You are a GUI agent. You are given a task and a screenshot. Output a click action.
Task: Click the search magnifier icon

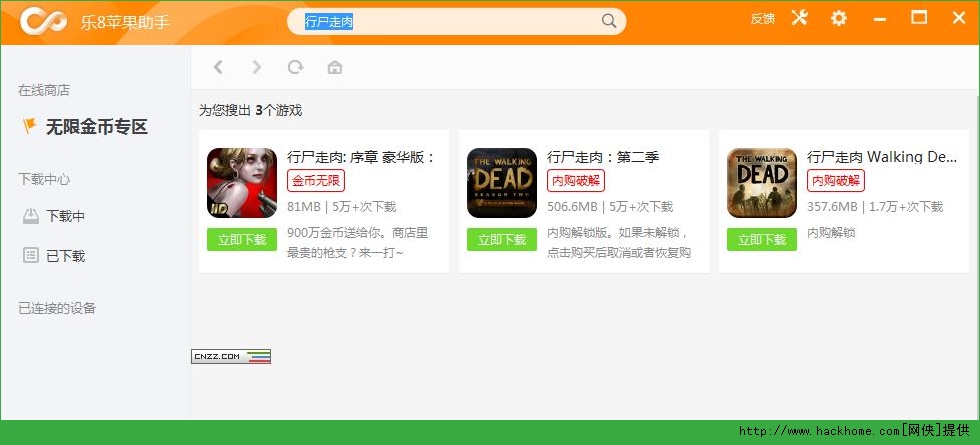pos(609,21)
